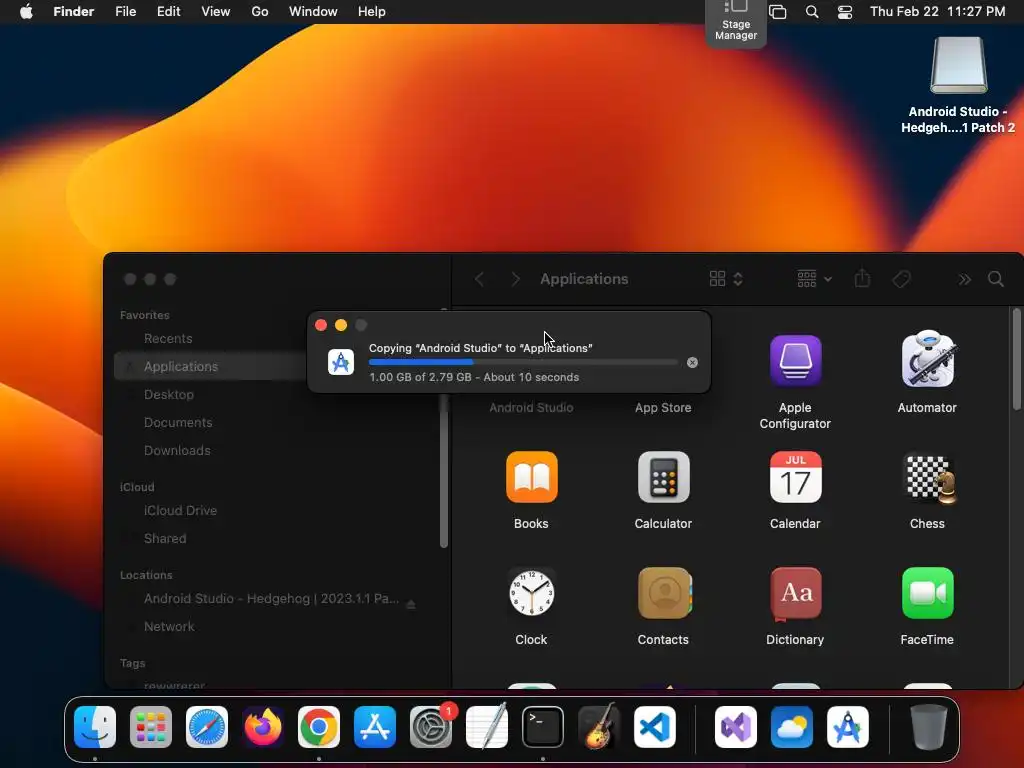The width and height of the screenshot is (1024, 768).
Task: Click the date and time in menu bar
Action: click(x=937, y=12)
